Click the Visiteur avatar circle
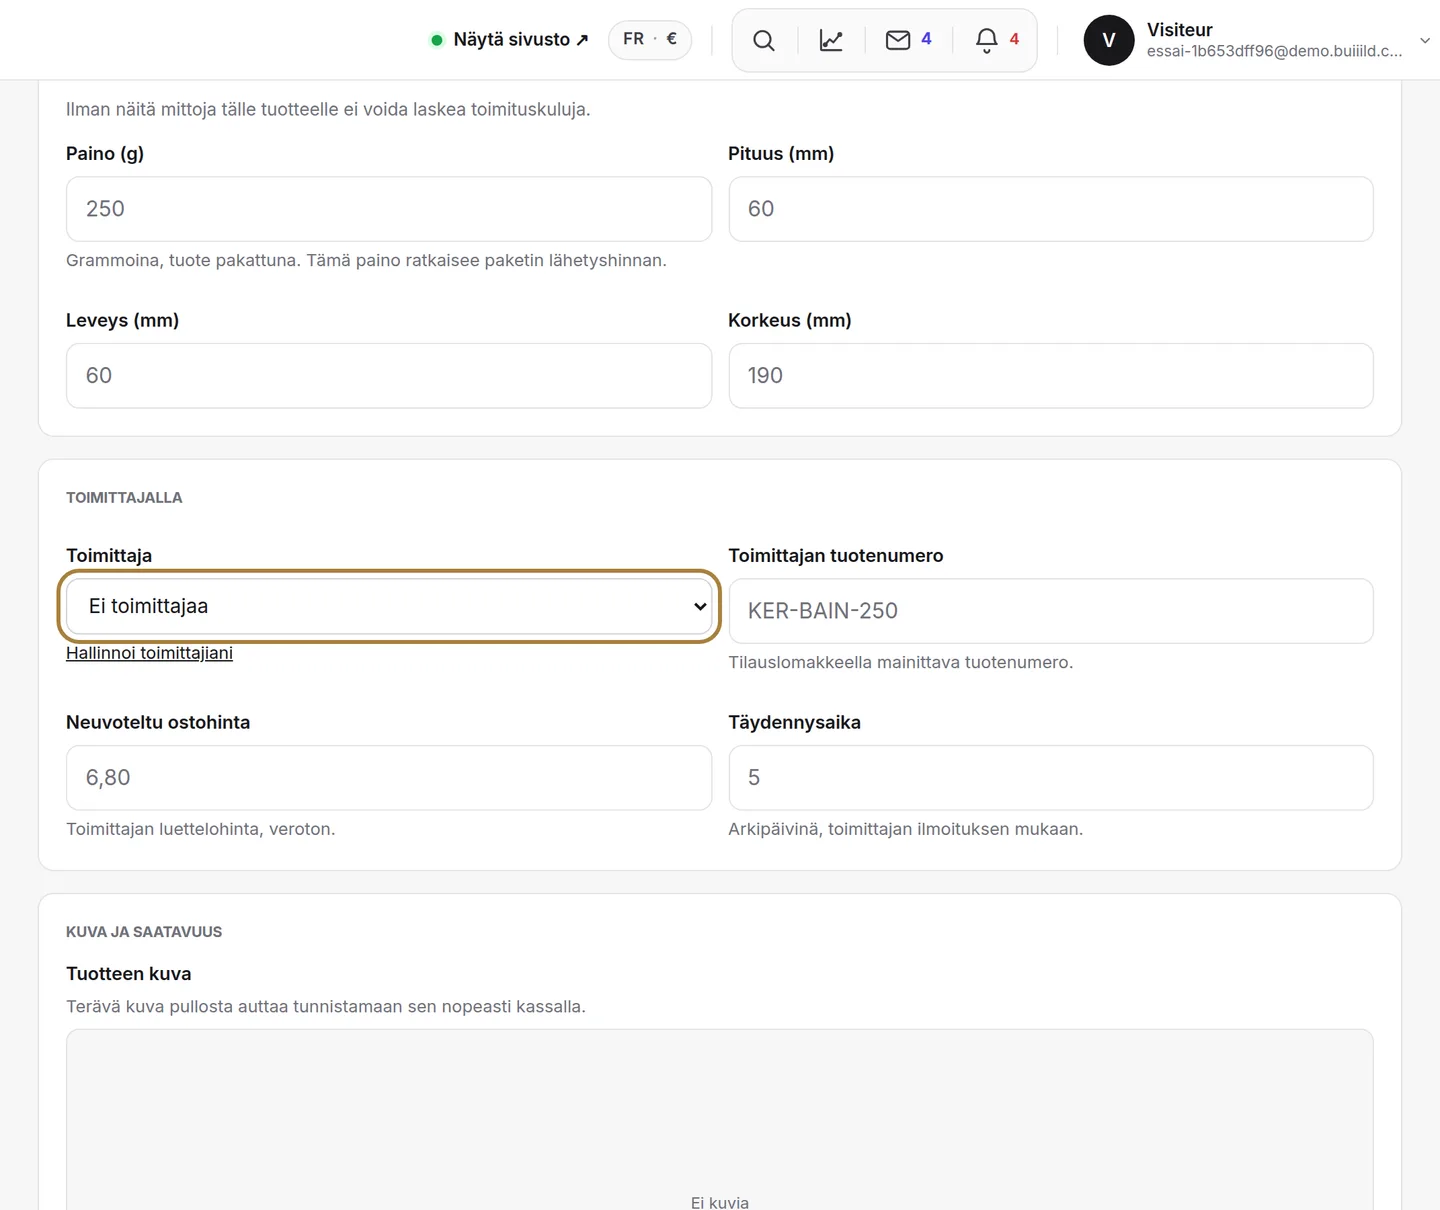Image resolution: width=1440 pixels, height=1210 pixels. click(x=1109, y=40)
